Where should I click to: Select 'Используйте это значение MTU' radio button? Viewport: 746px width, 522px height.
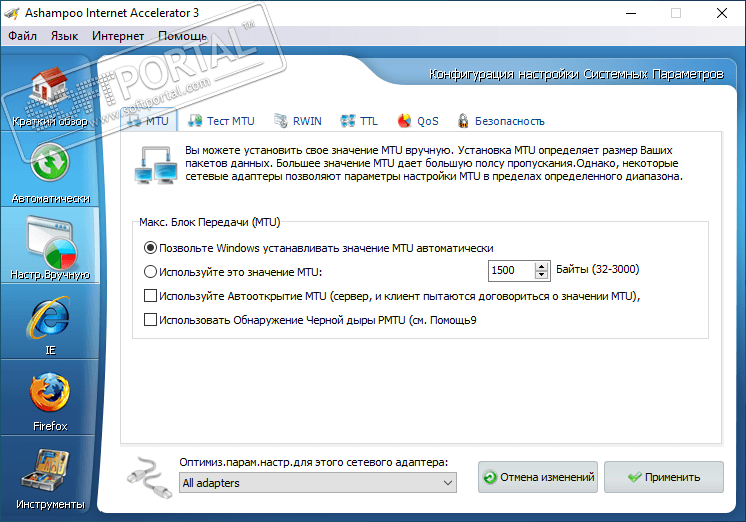pyautogui.click(x=150, y=272)
